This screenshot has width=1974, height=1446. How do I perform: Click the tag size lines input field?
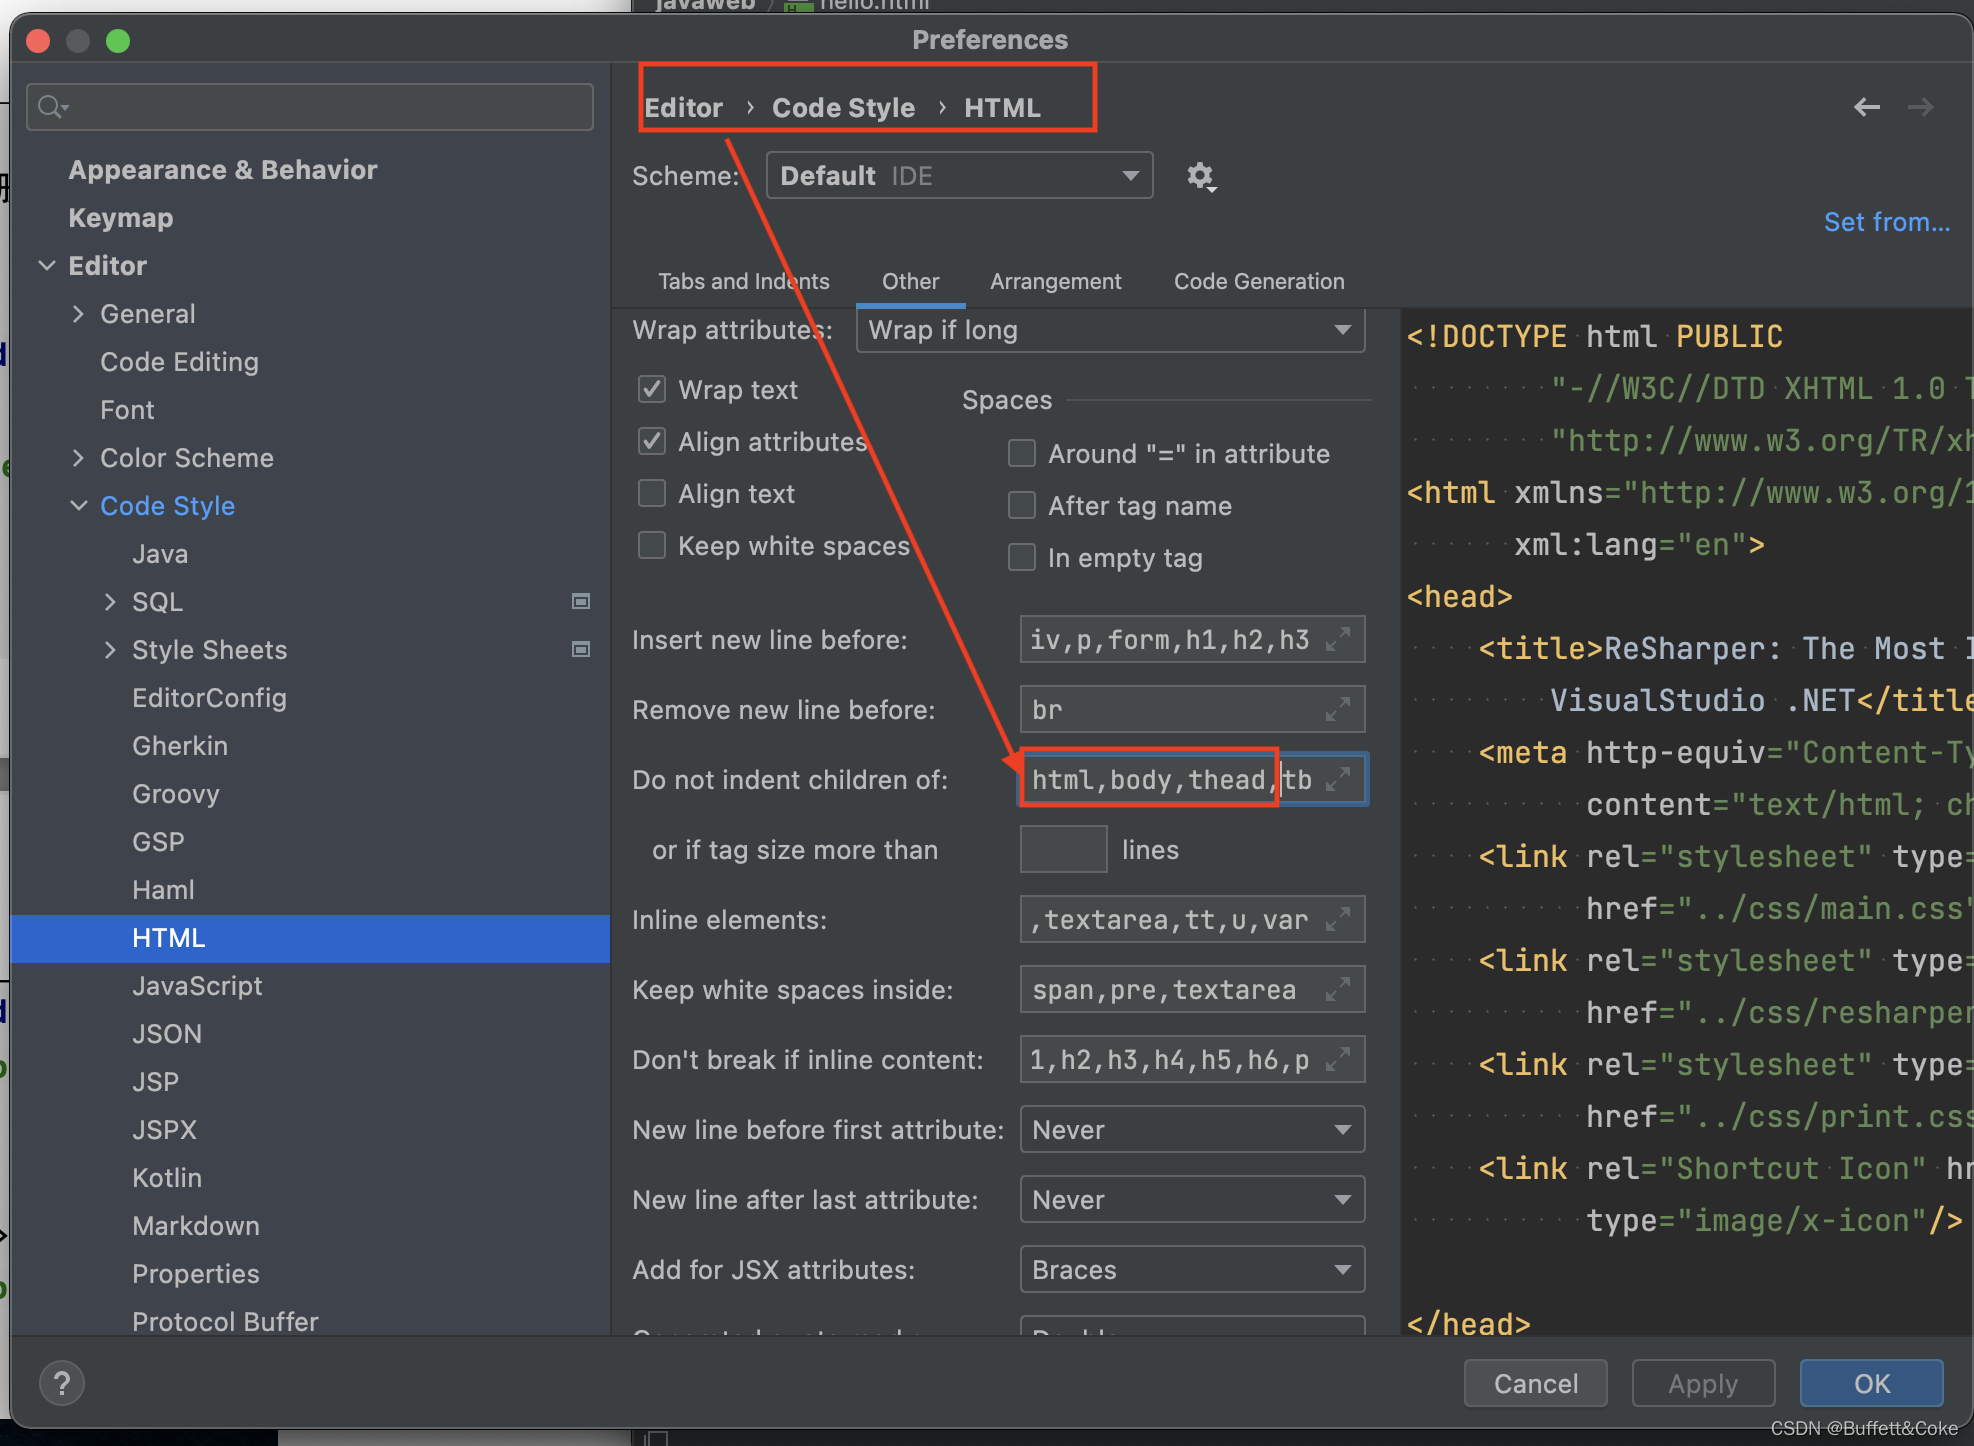tap(1063, 849)
